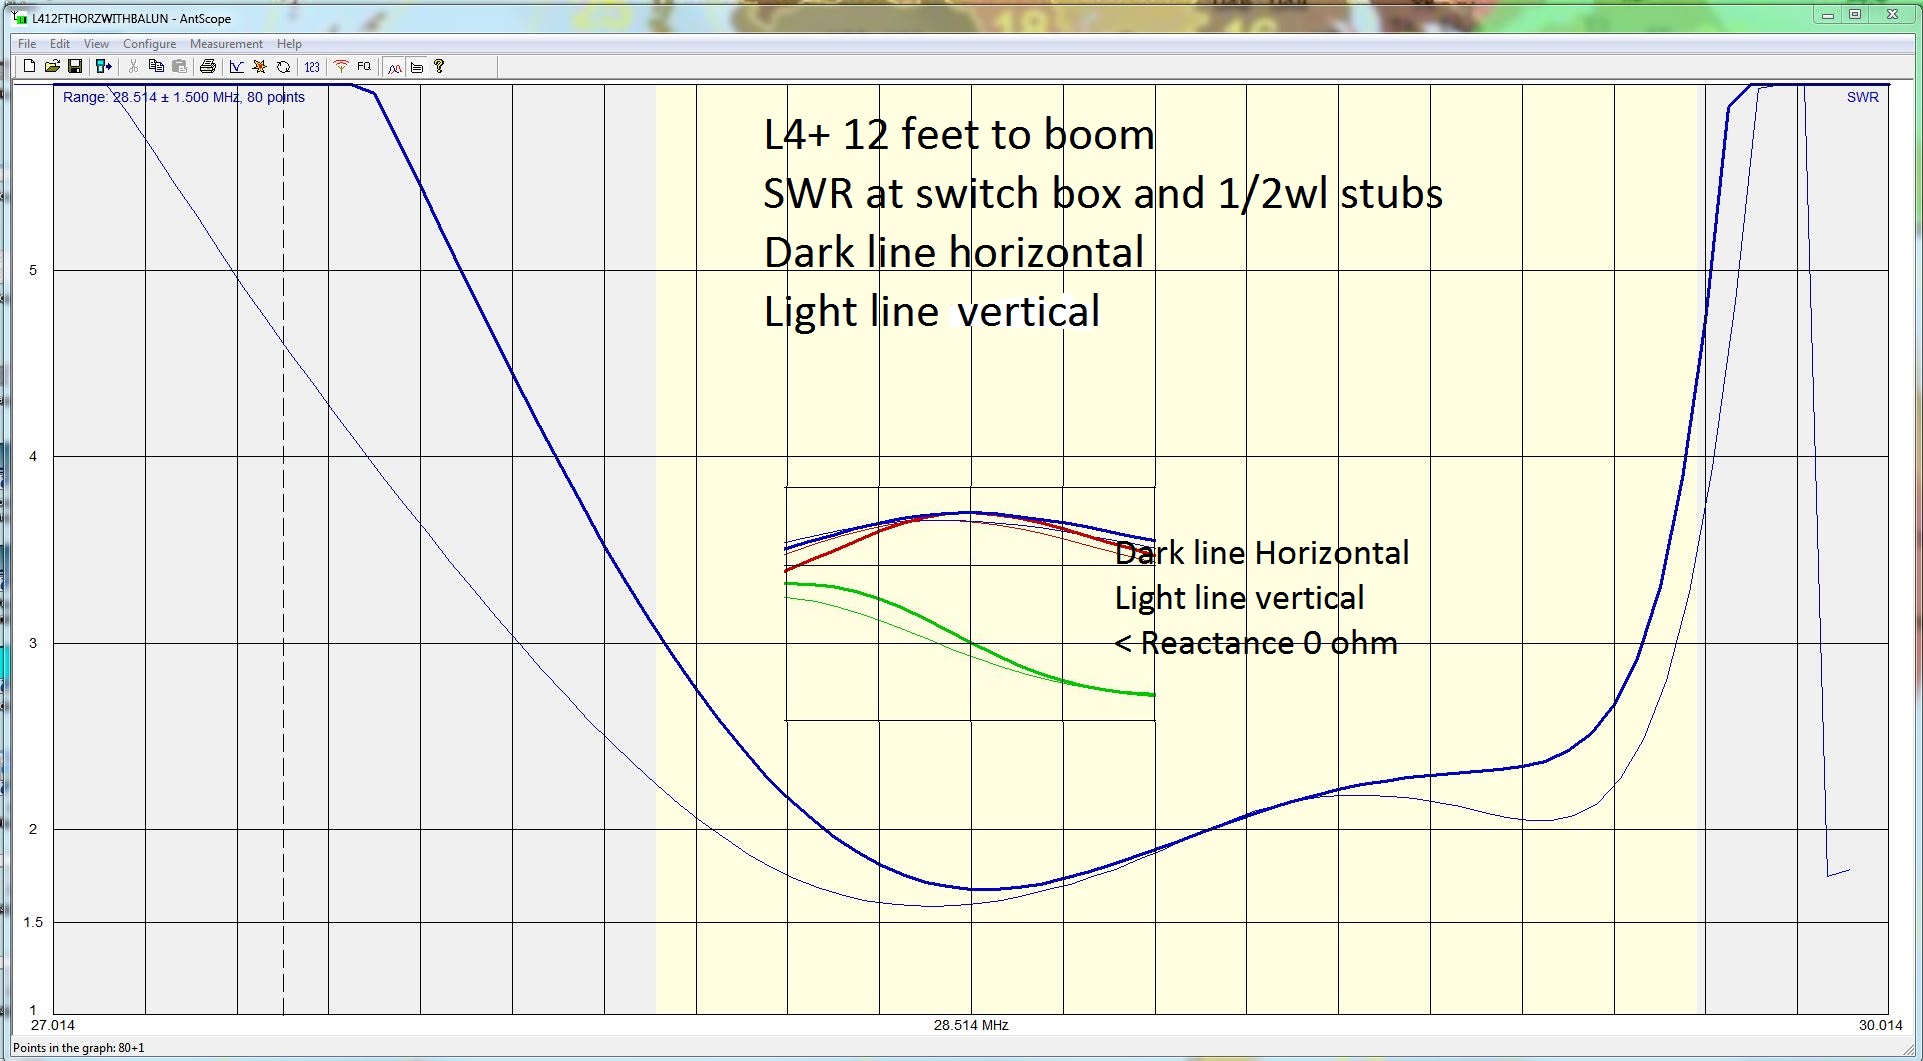Click the read-from-analyzer device arrow icon
Viewport: 1923px width, 1061px height.
[103, 67]
